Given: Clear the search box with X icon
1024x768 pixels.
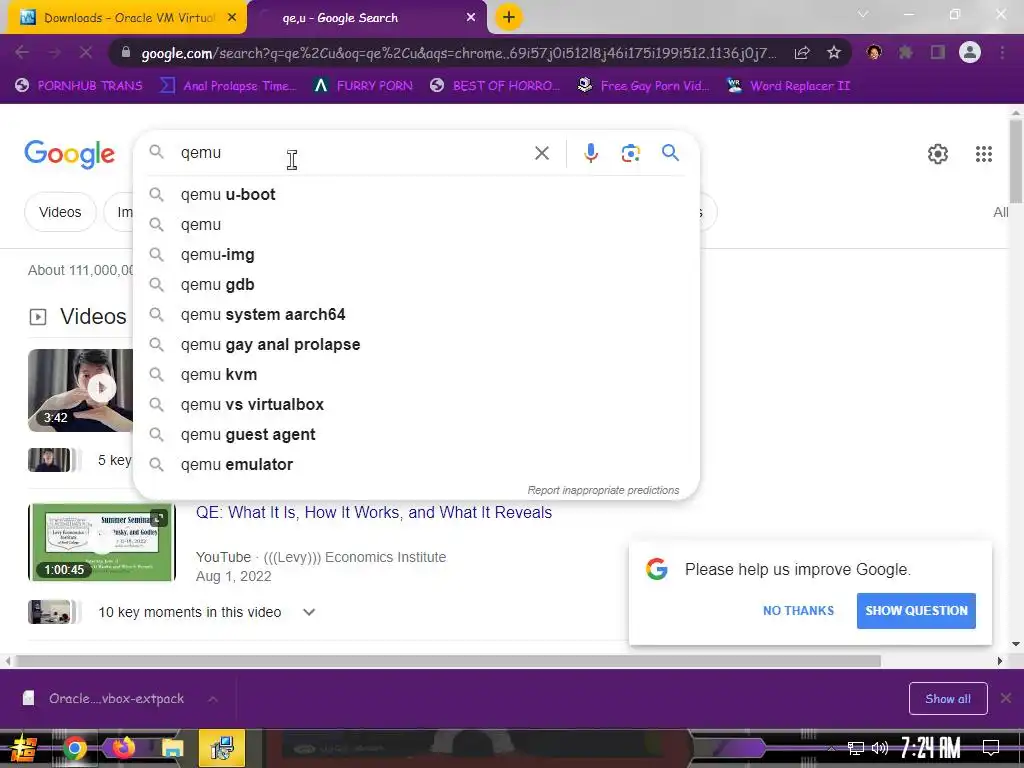Looking at the screenshot, I should (542, 153).
